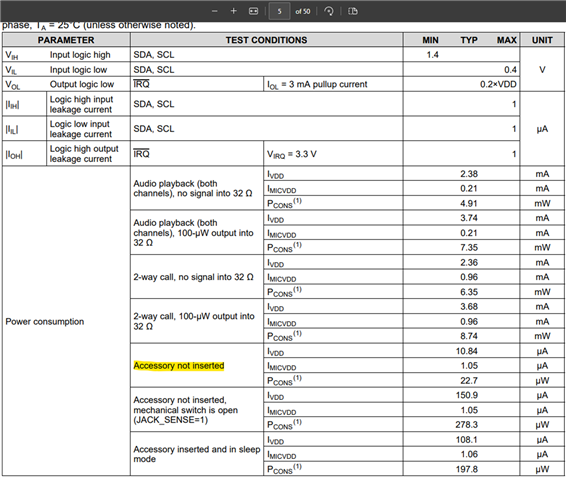Click the 1.4 minimum value cell
The width and height of the screenshot is (566, 480).
click(432, 55)
